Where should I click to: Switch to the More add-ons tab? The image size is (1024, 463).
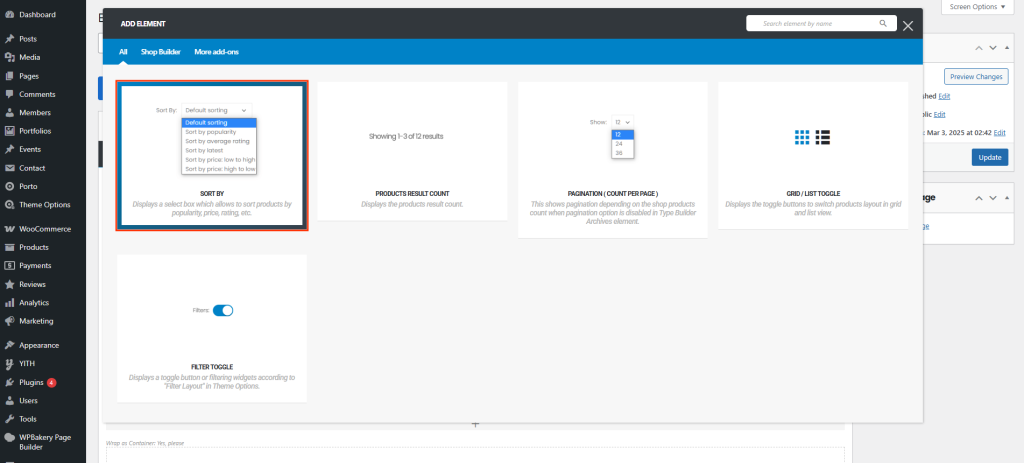click(216, 52)
